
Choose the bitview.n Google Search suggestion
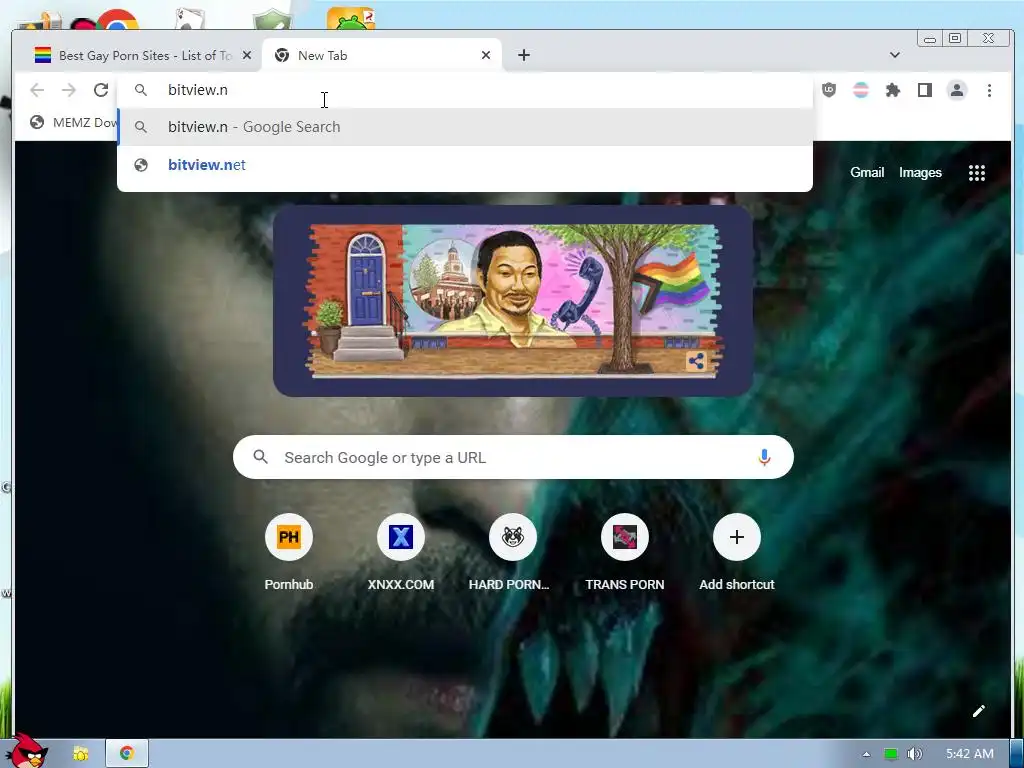point(465,127)
